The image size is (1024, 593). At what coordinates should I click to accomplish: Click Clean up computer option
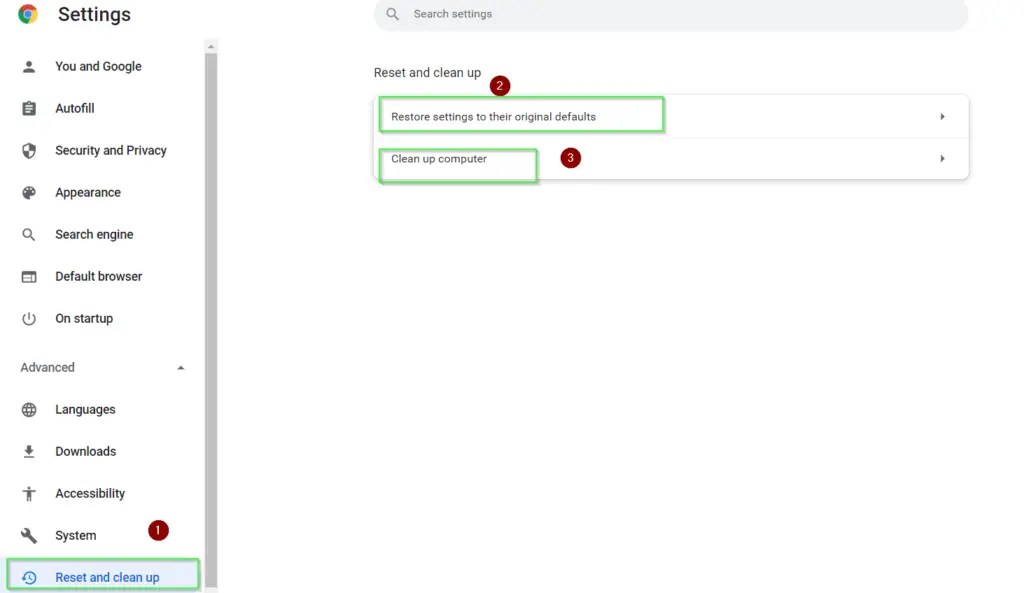tap(438, 159)
